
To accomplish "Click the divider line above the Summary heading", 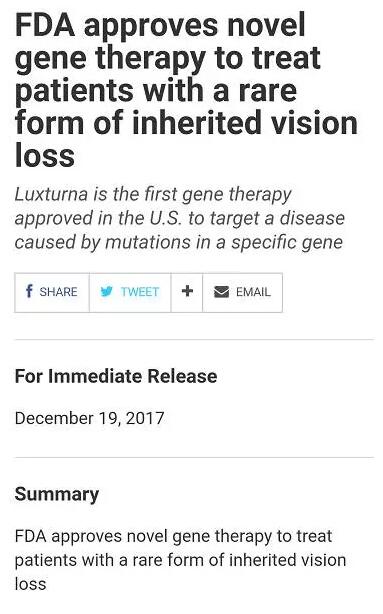I will pyautogui.click(x=194, y=457).
